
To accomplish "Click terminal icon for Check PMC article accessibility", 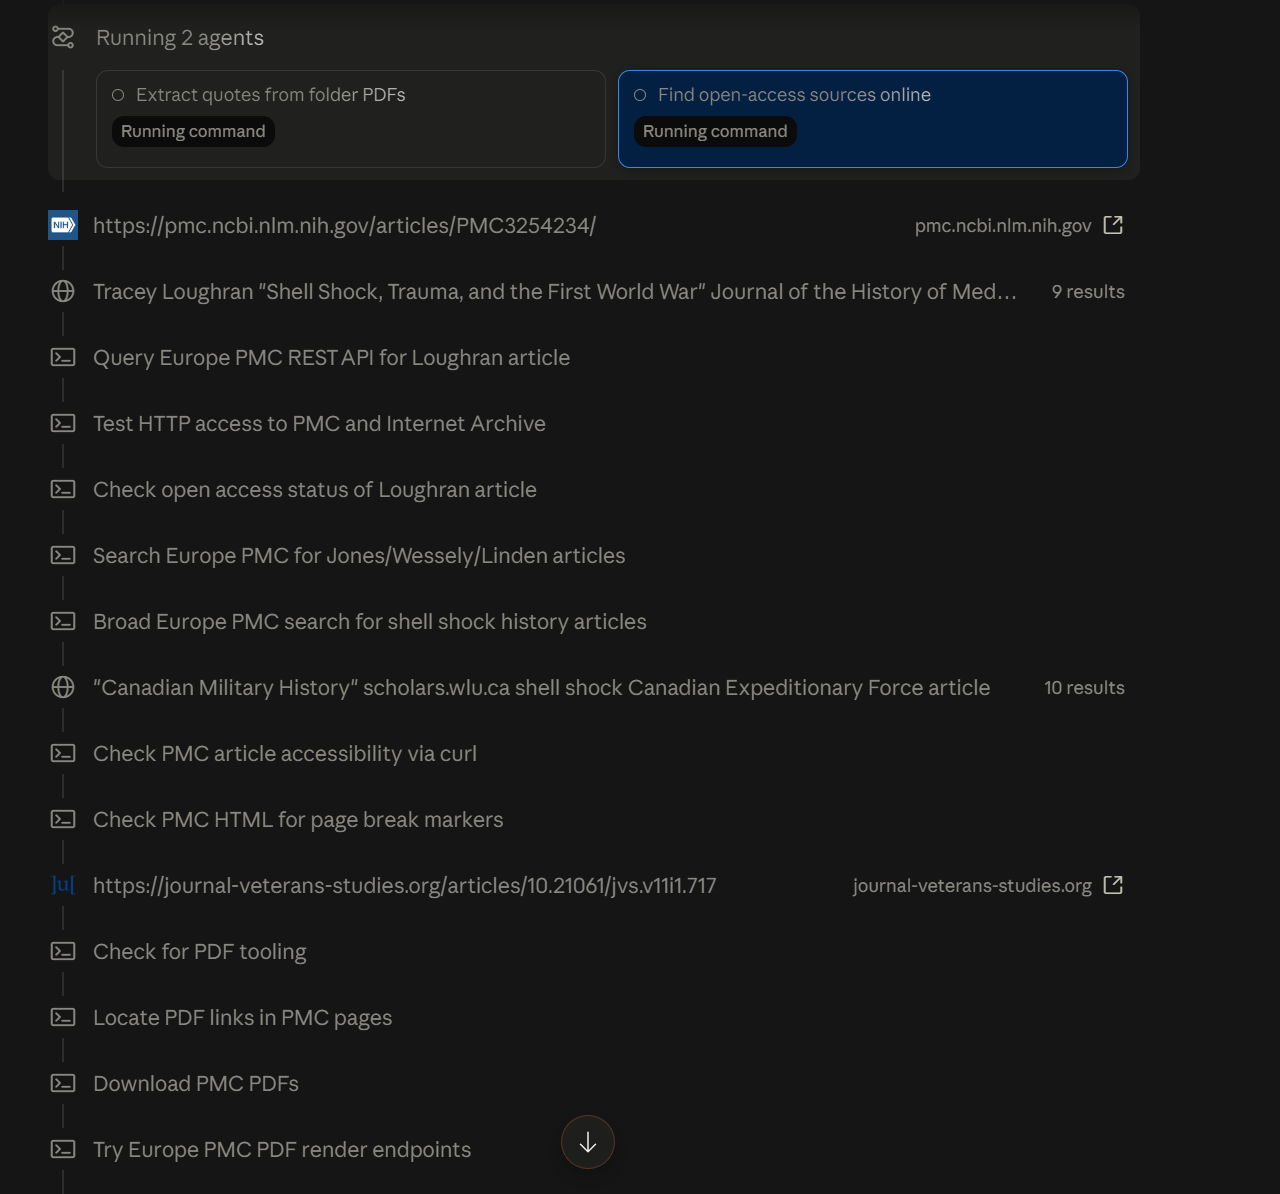I will tap(63, 753).
